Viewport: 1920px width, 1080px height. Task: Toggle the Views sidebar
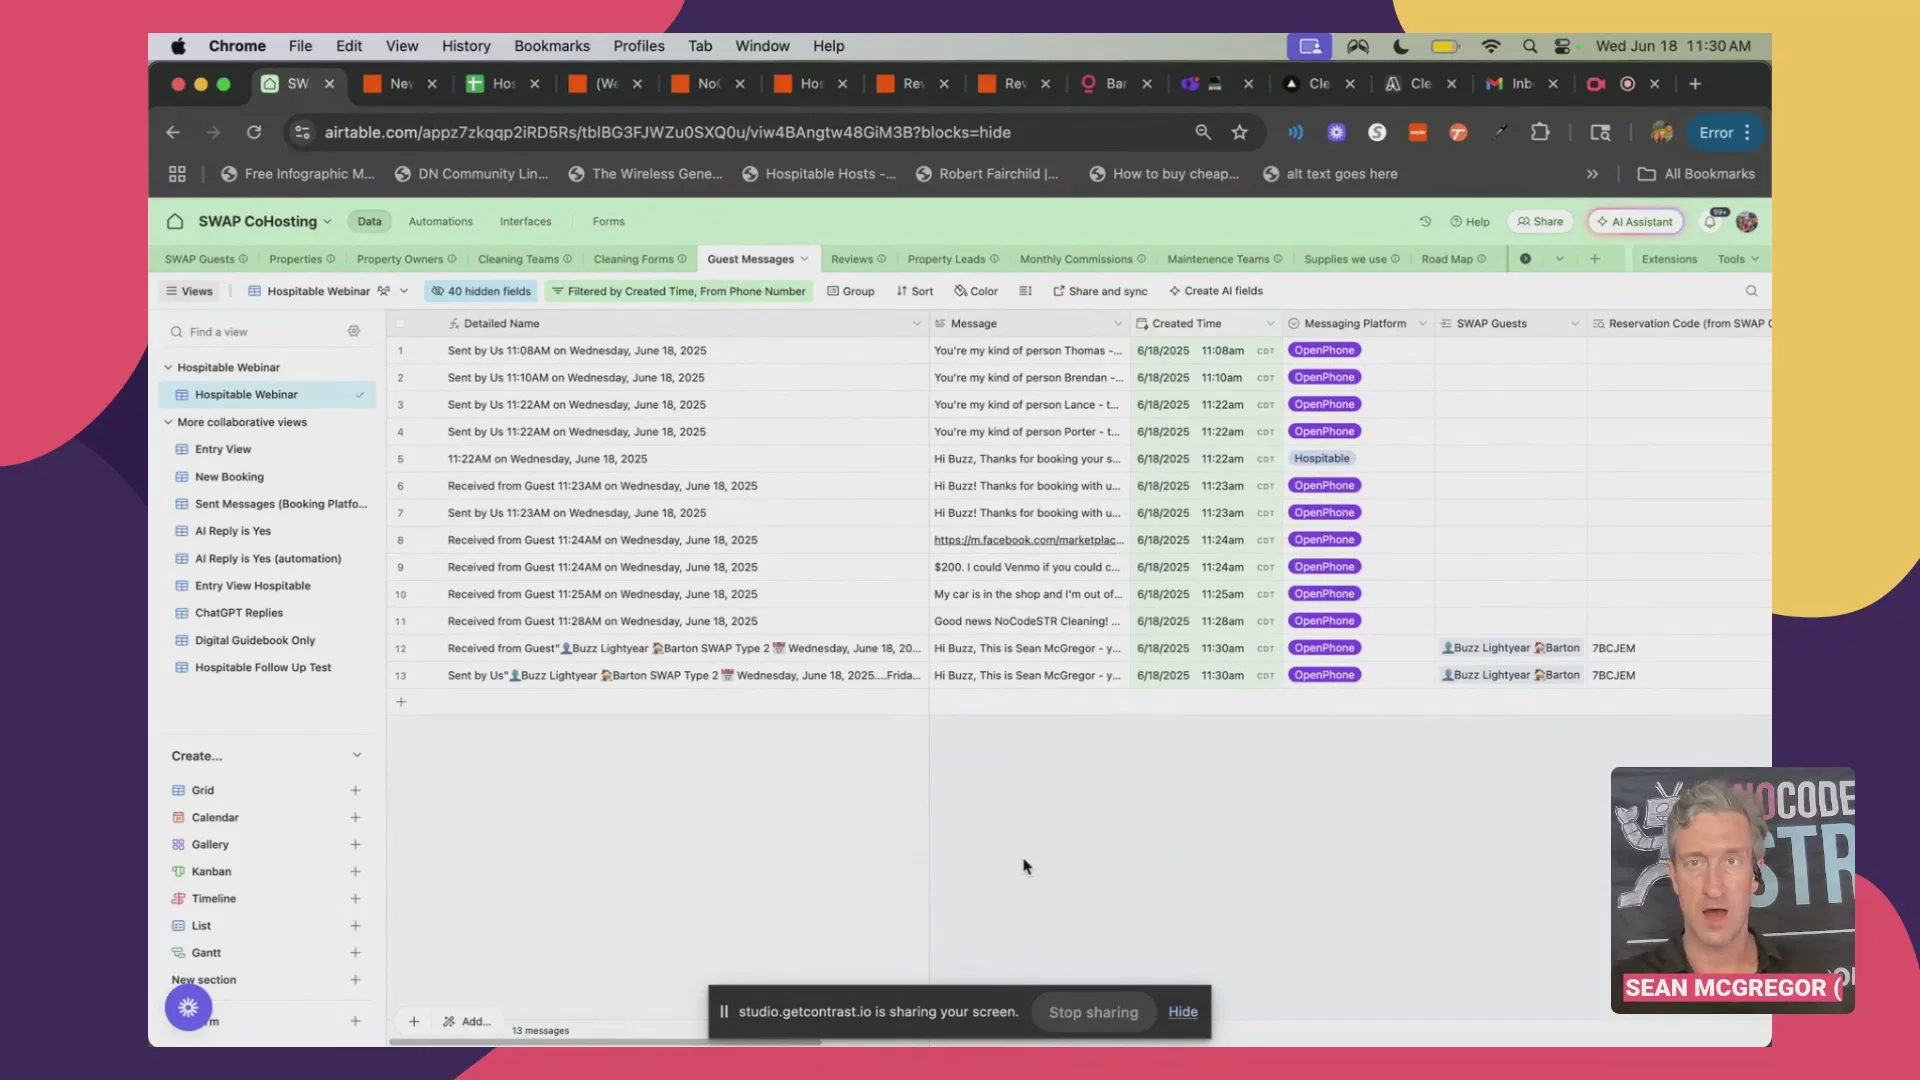tap(189, 291)
